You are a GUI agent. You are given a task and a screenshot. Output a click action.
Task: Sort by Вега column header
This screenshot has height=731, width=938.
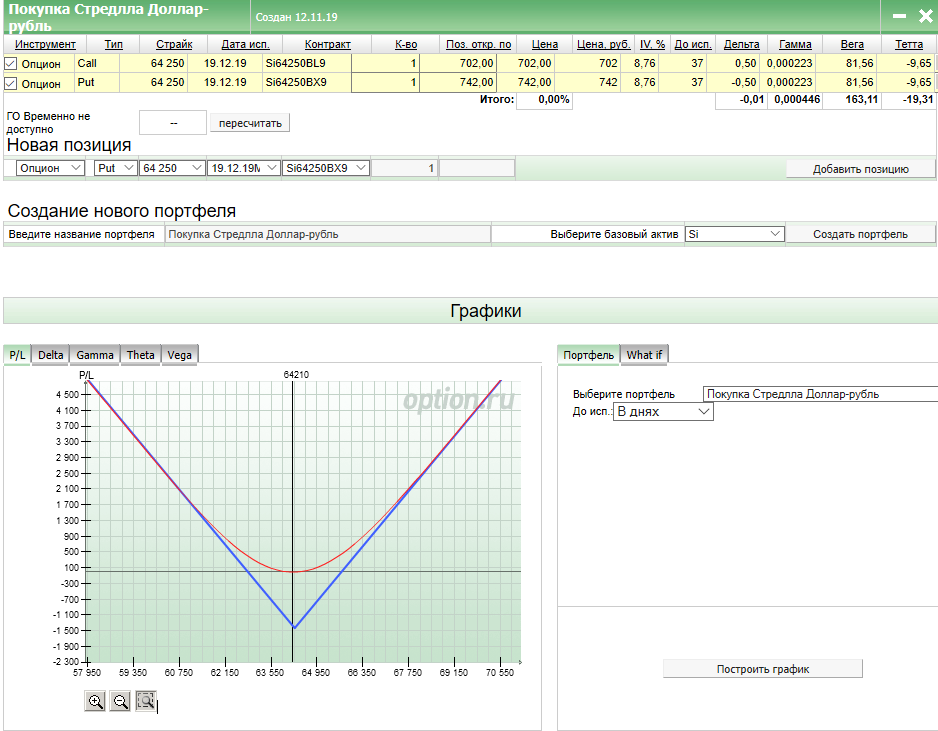click(852, 44)
